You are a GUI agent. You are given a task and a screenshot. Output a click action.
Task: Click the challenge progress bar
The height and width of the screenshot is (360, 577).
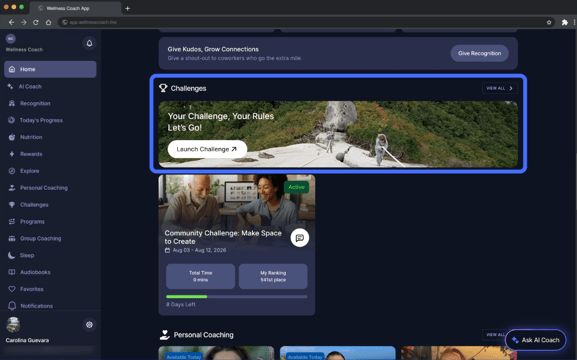[x=237, y=297]
